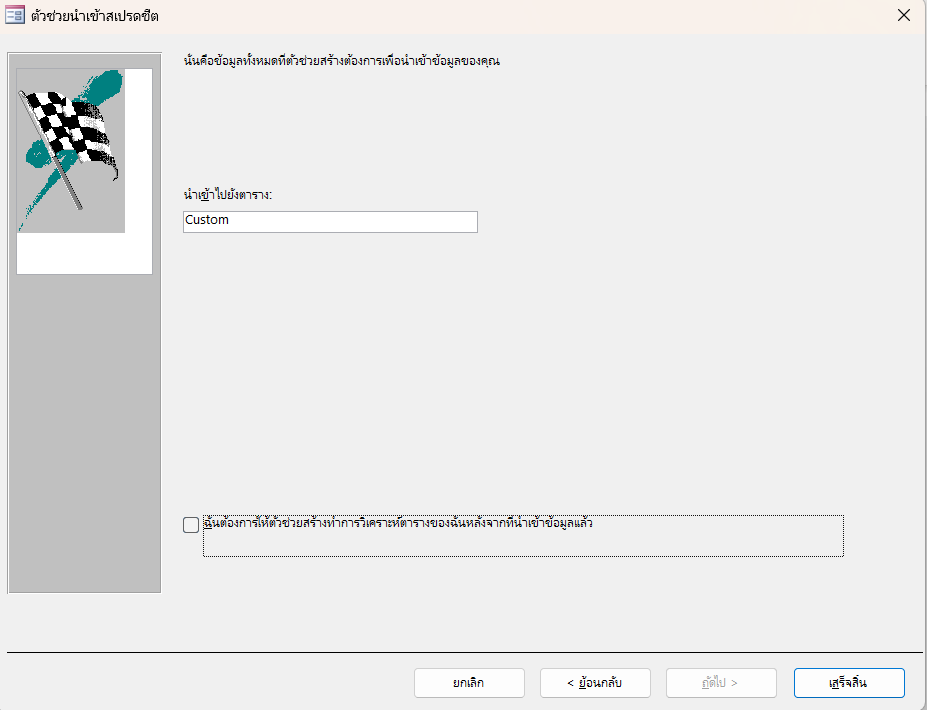Click the horizontal separator line above the buttons
The width and height of the screenshot is (927, 710).
click(x=460, y=652)
